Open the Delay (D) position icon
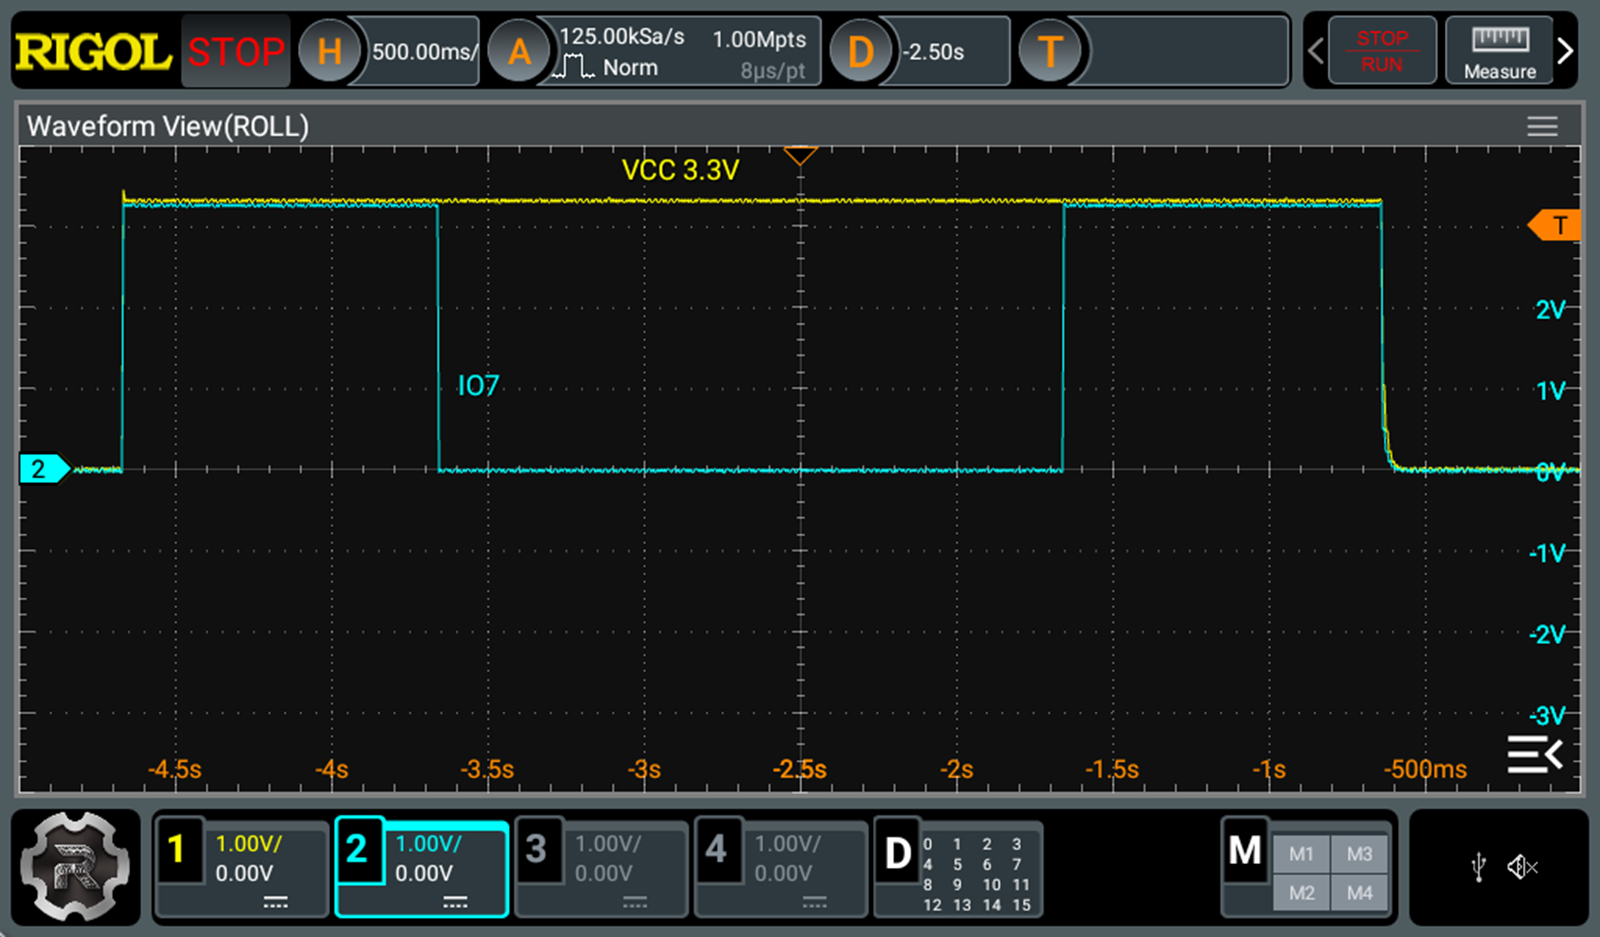Screen dimensions: 1600x937 coord(860,51)
